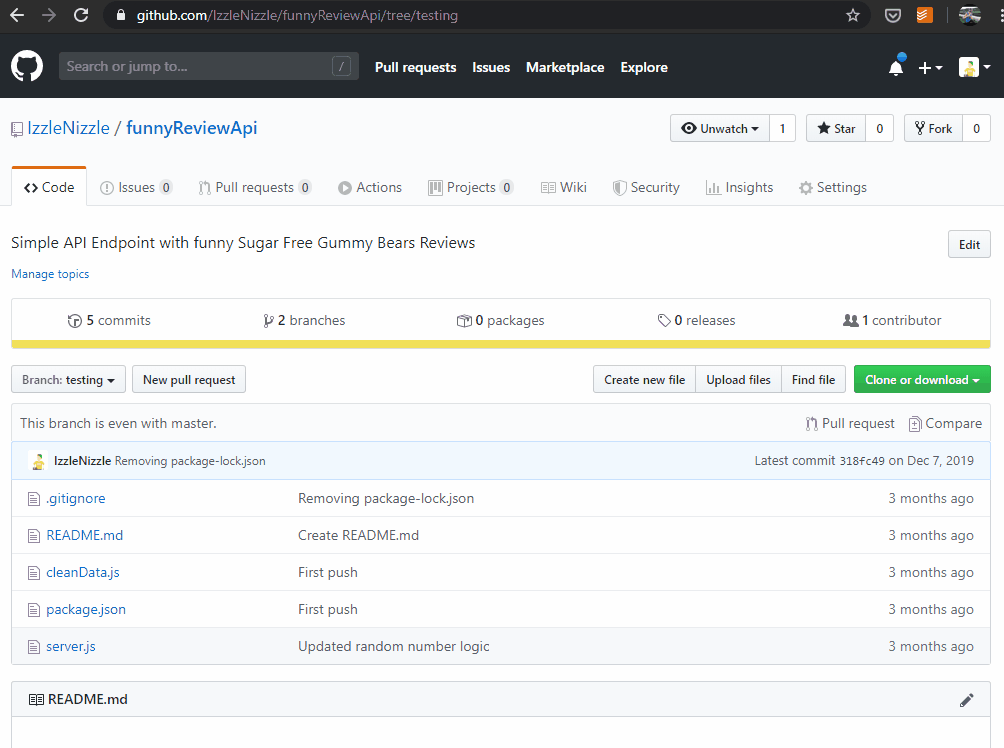Open the user avatar menu
1004x748 pixels.
click(975, 67)
